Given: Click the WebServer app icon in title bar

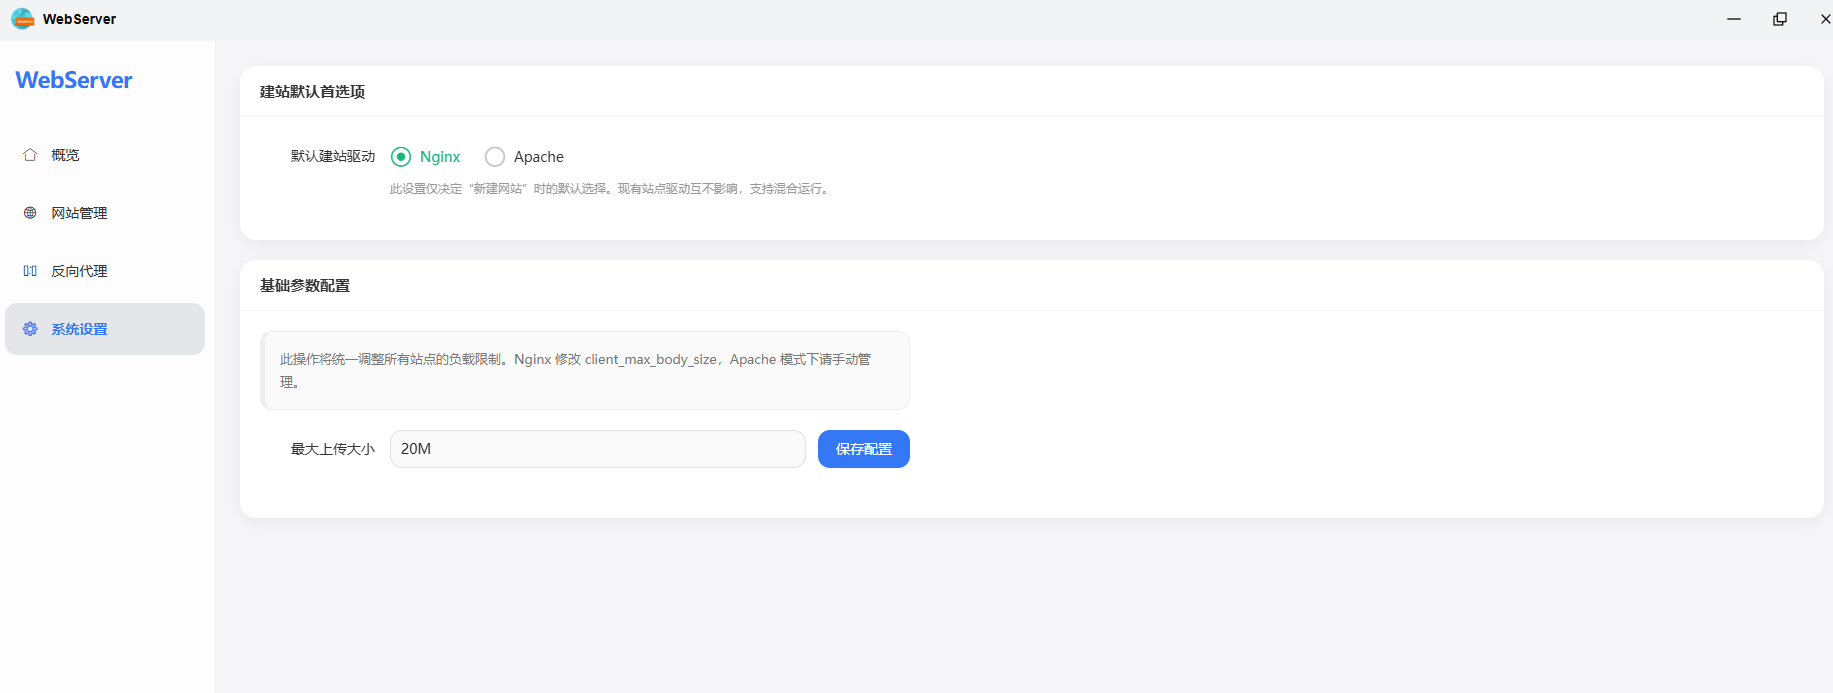Looking at the screenshot, I should (22, 19).
